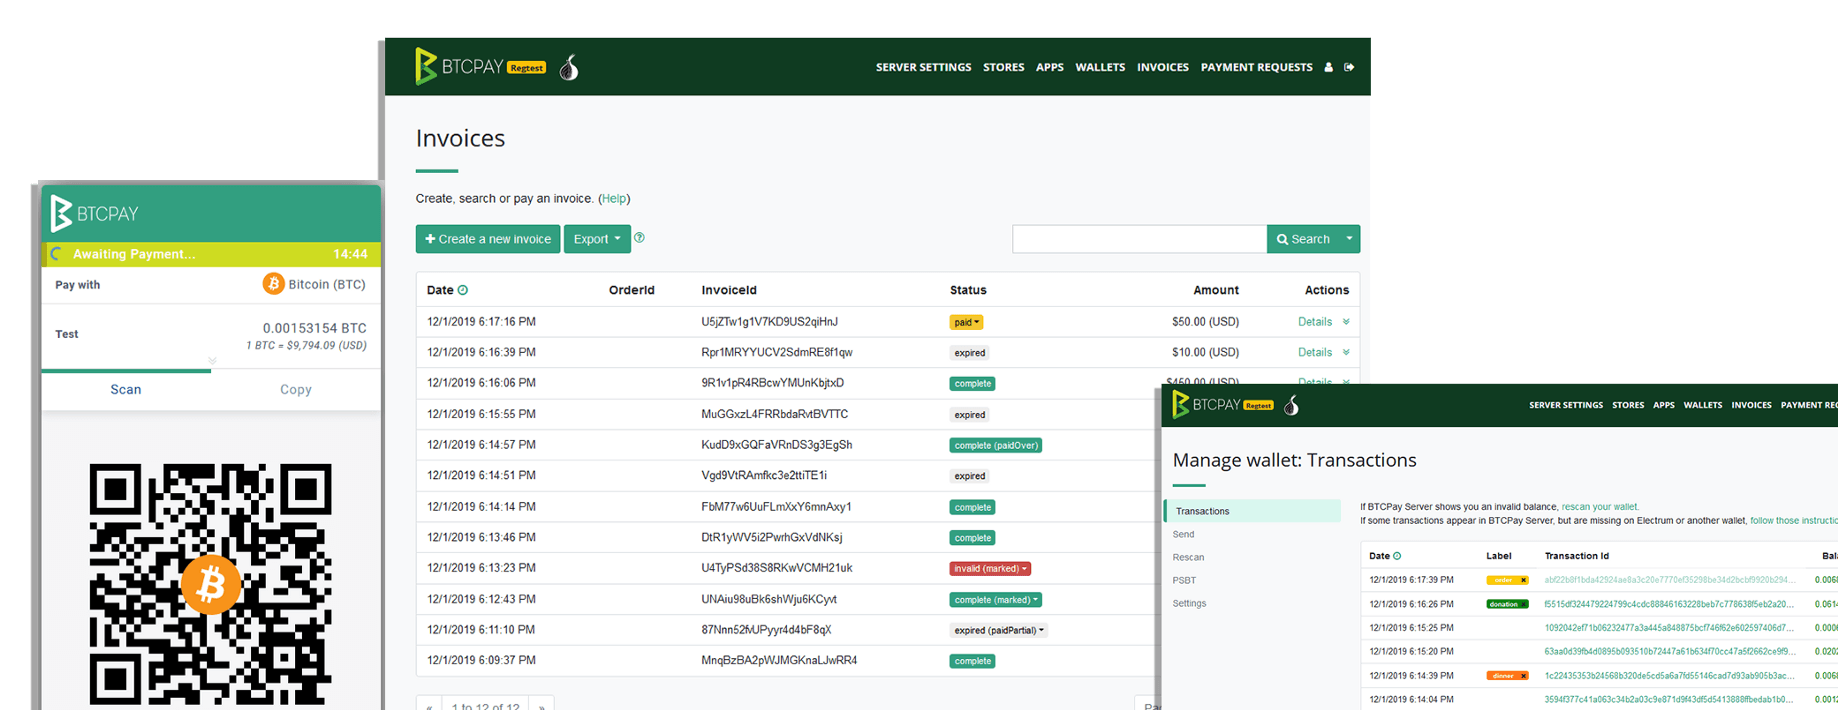Viewport: 1838px width, 710px height.
Task: Open transaction 63aa0d39fb4d0895b093510b link
Action: pyautogui.click(x=1668, y=652)
